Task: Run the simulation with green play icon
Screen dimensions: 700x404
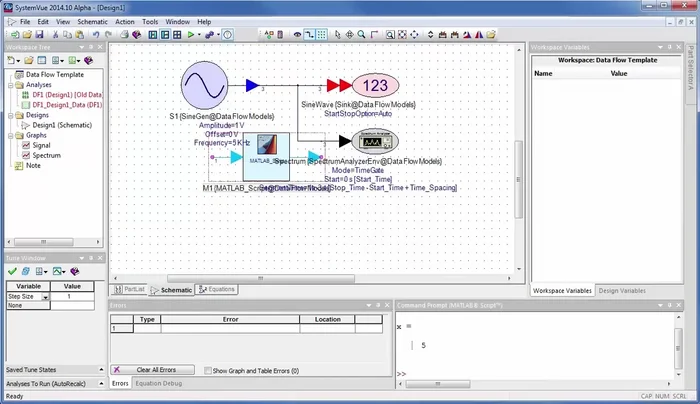Action: pos(191,35)
